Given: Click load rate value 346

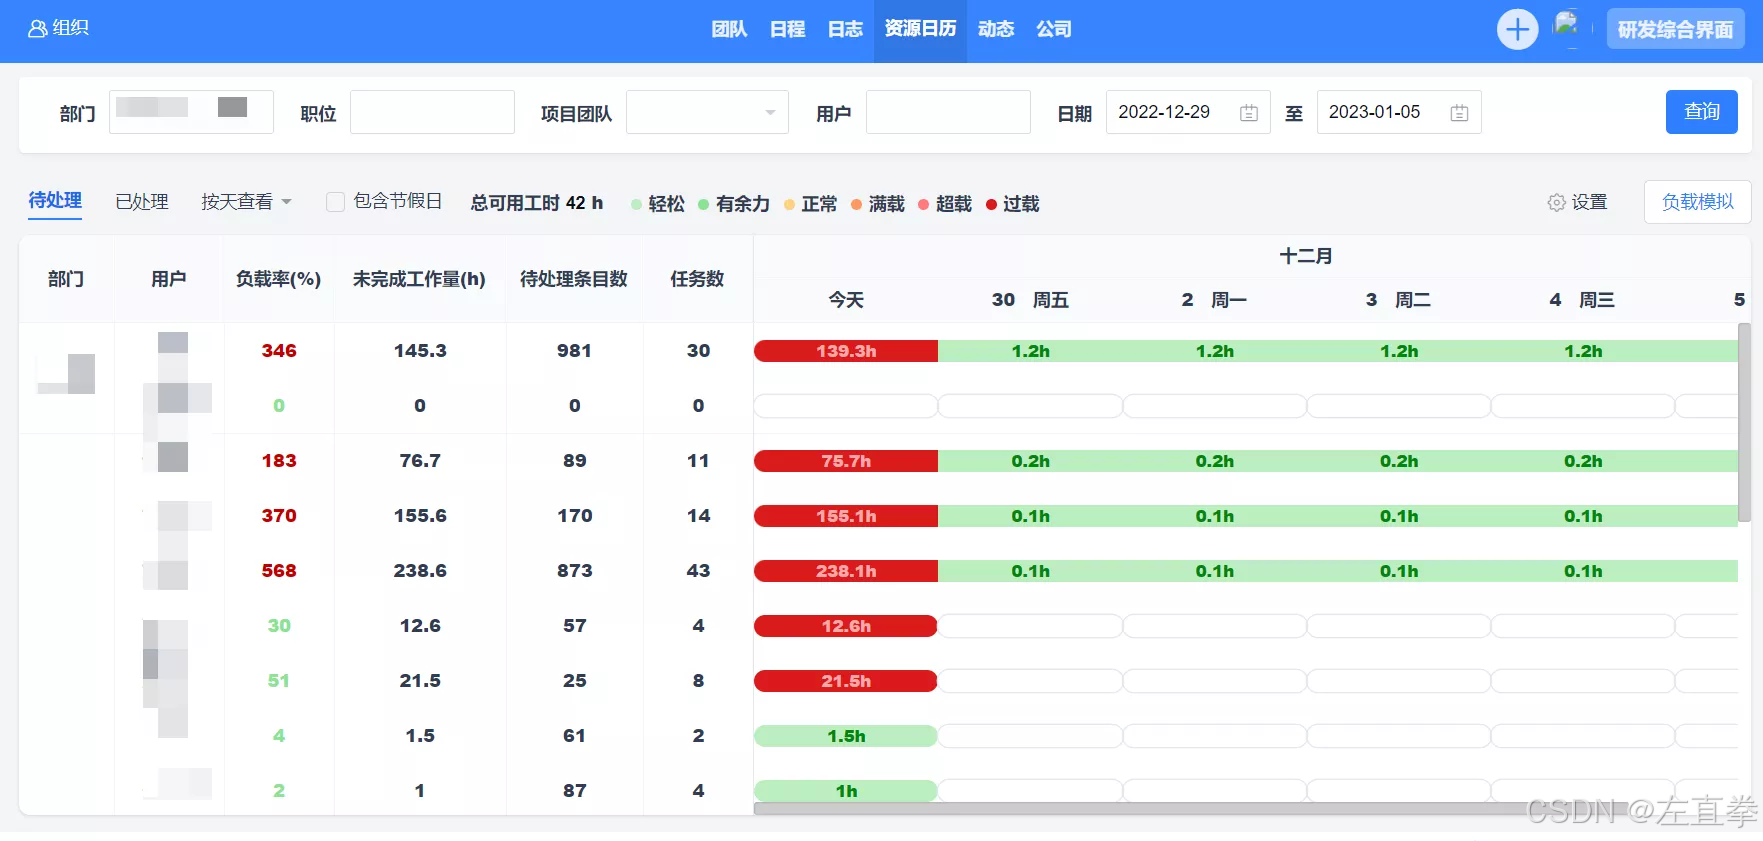Looking at the screenshot, I should click(x=279, y=351).
